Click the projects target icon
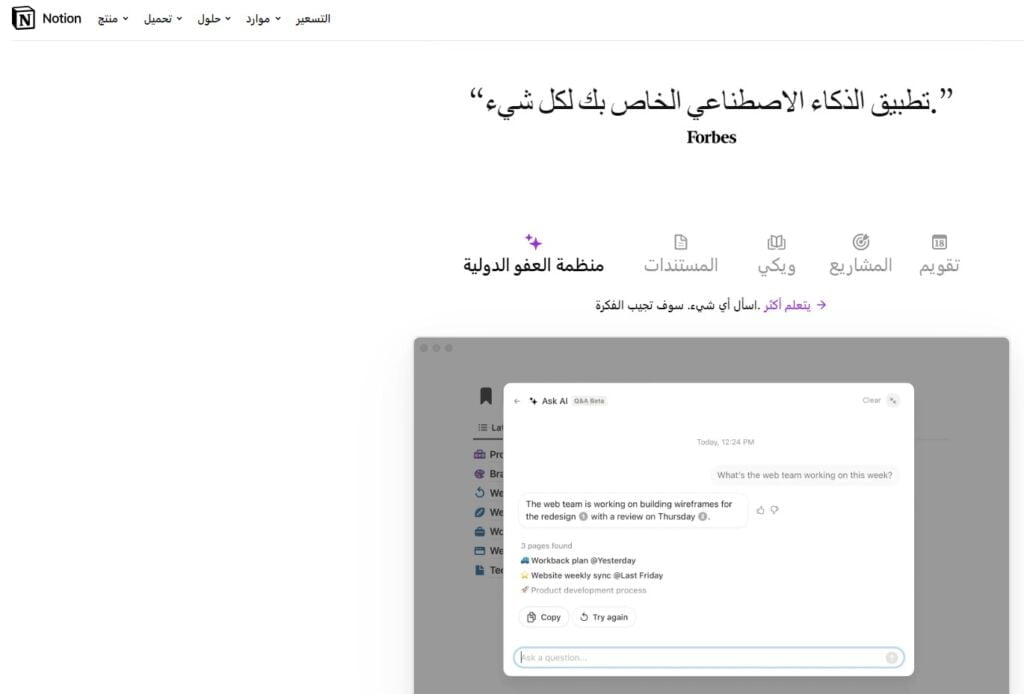The height and width of the screenshot is (694, 1024). click(860, 242)
